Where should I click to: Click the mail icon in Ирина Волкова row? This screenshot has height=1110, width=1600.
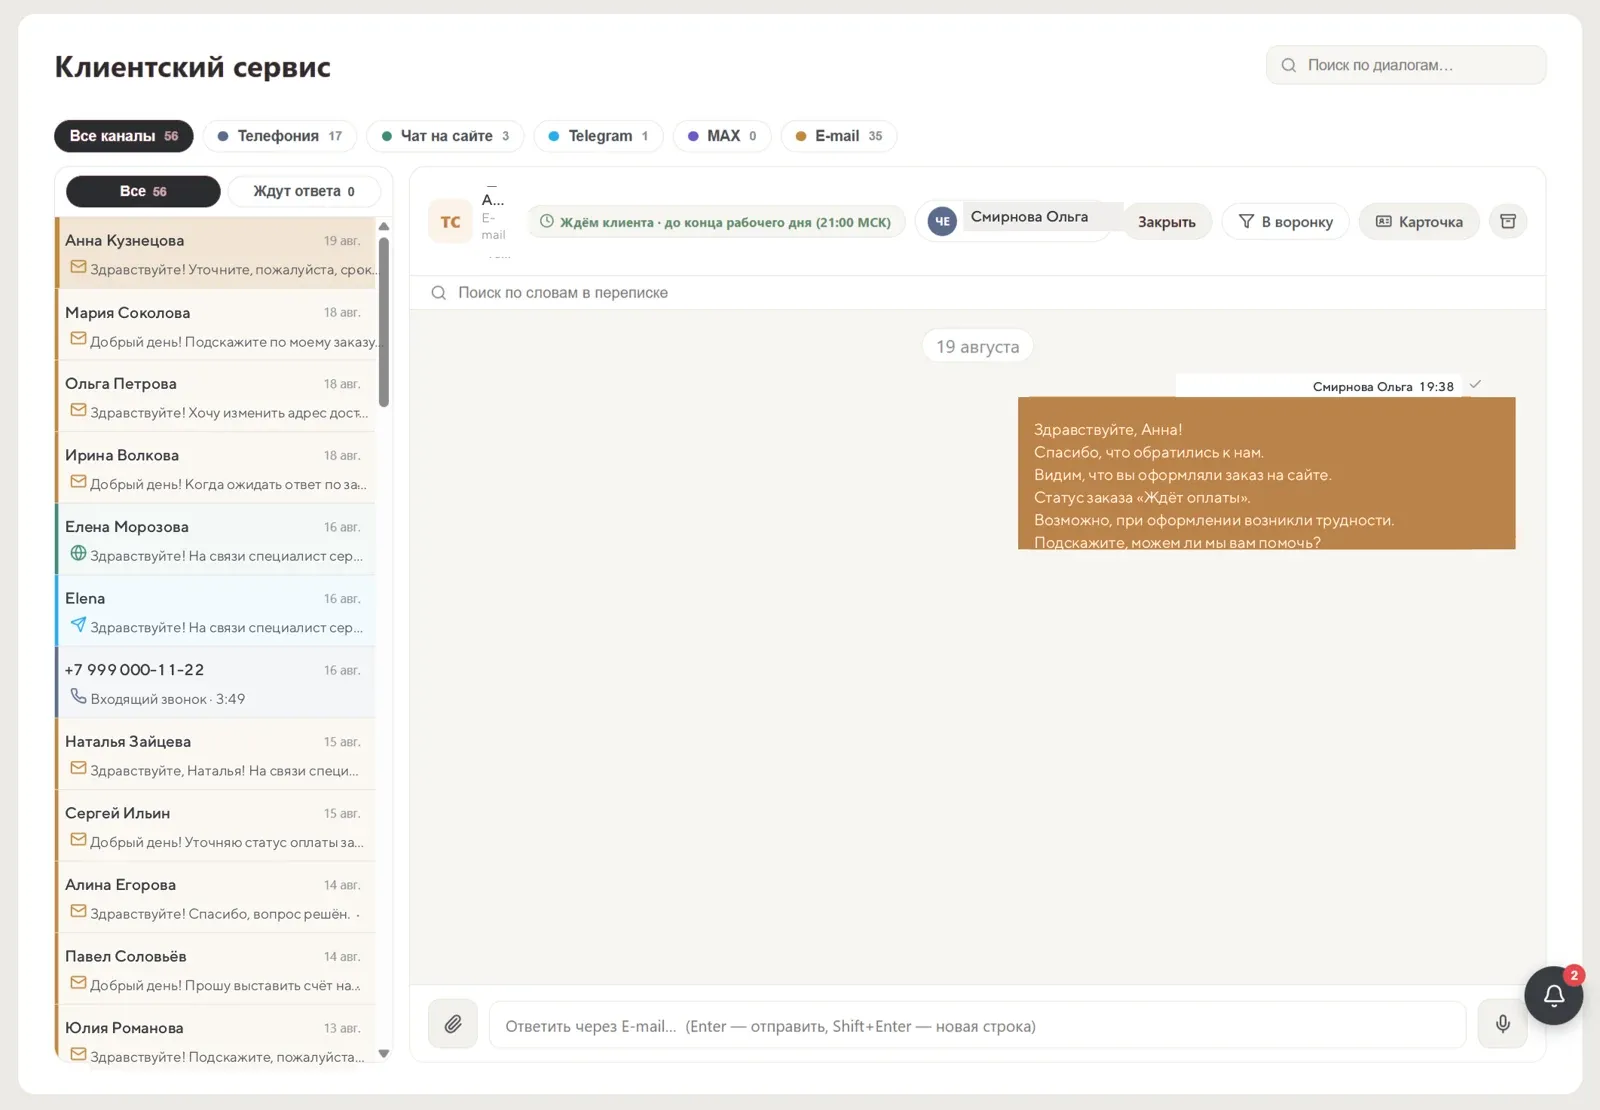(78, 482)
